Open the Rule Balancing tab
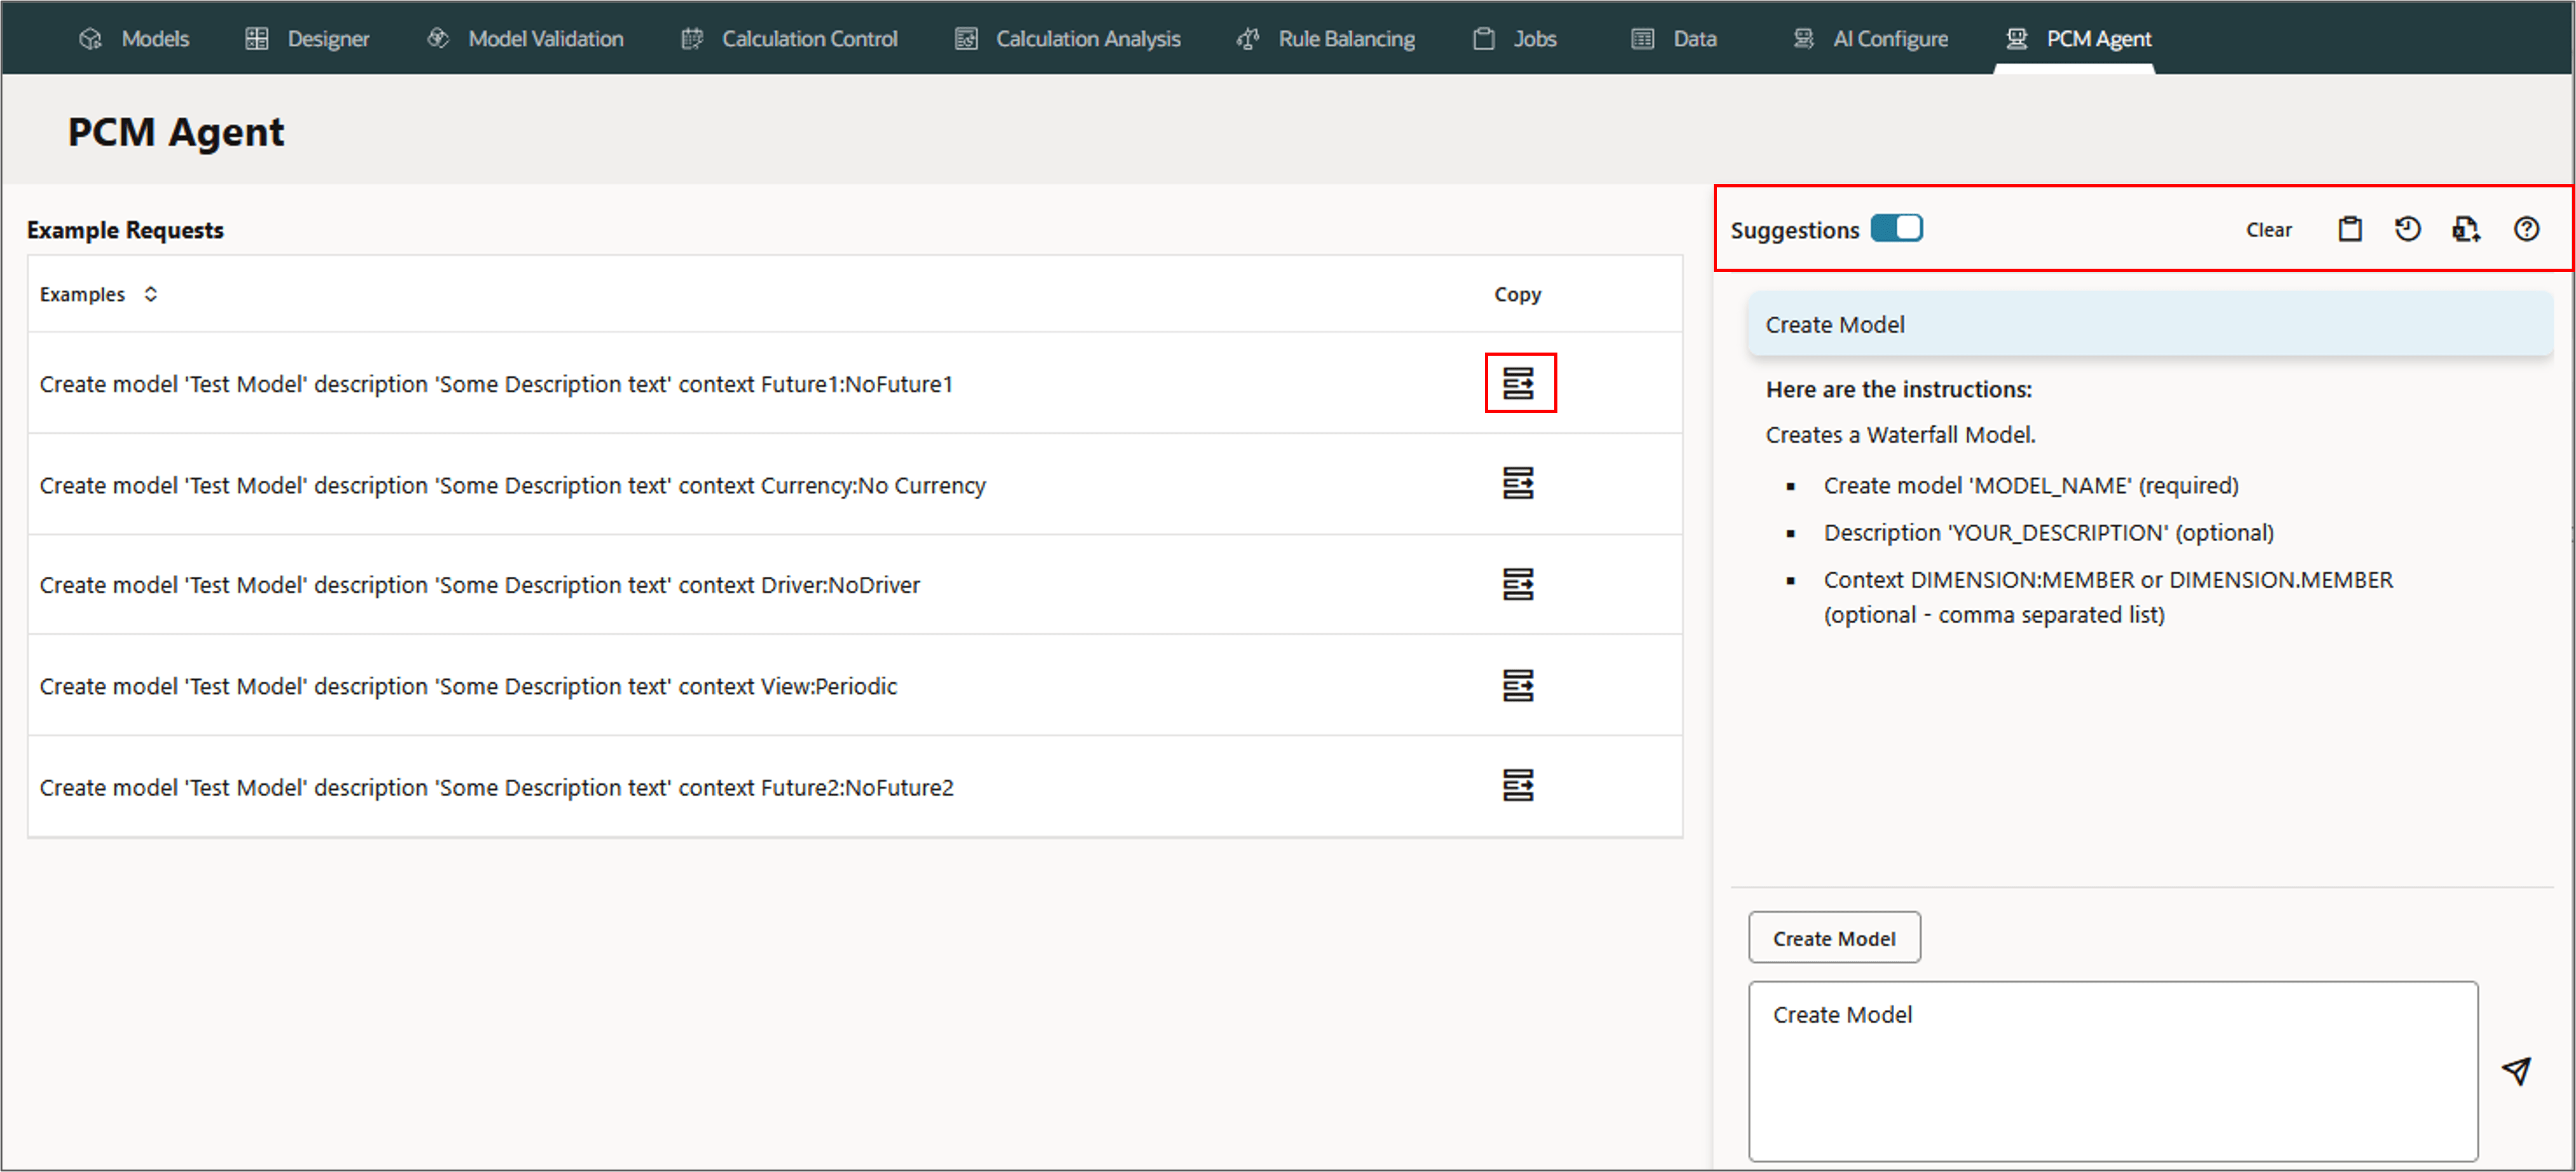 1327,38
